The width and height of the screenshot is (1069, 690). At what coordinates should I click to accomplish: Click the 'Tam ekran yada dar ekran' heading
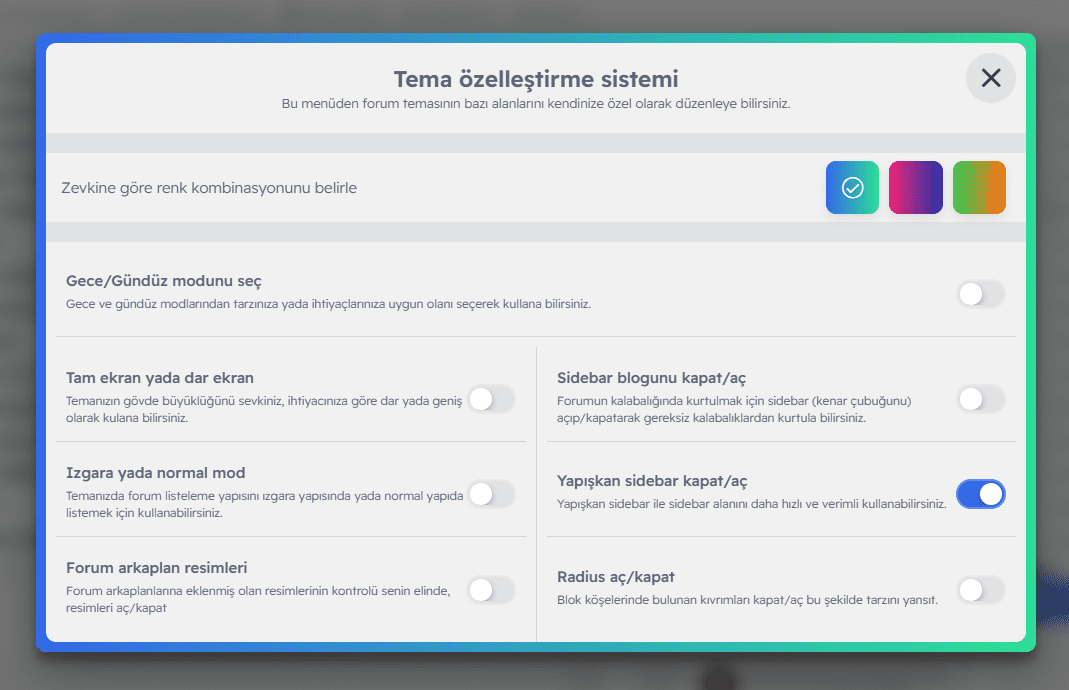(160, 378)
